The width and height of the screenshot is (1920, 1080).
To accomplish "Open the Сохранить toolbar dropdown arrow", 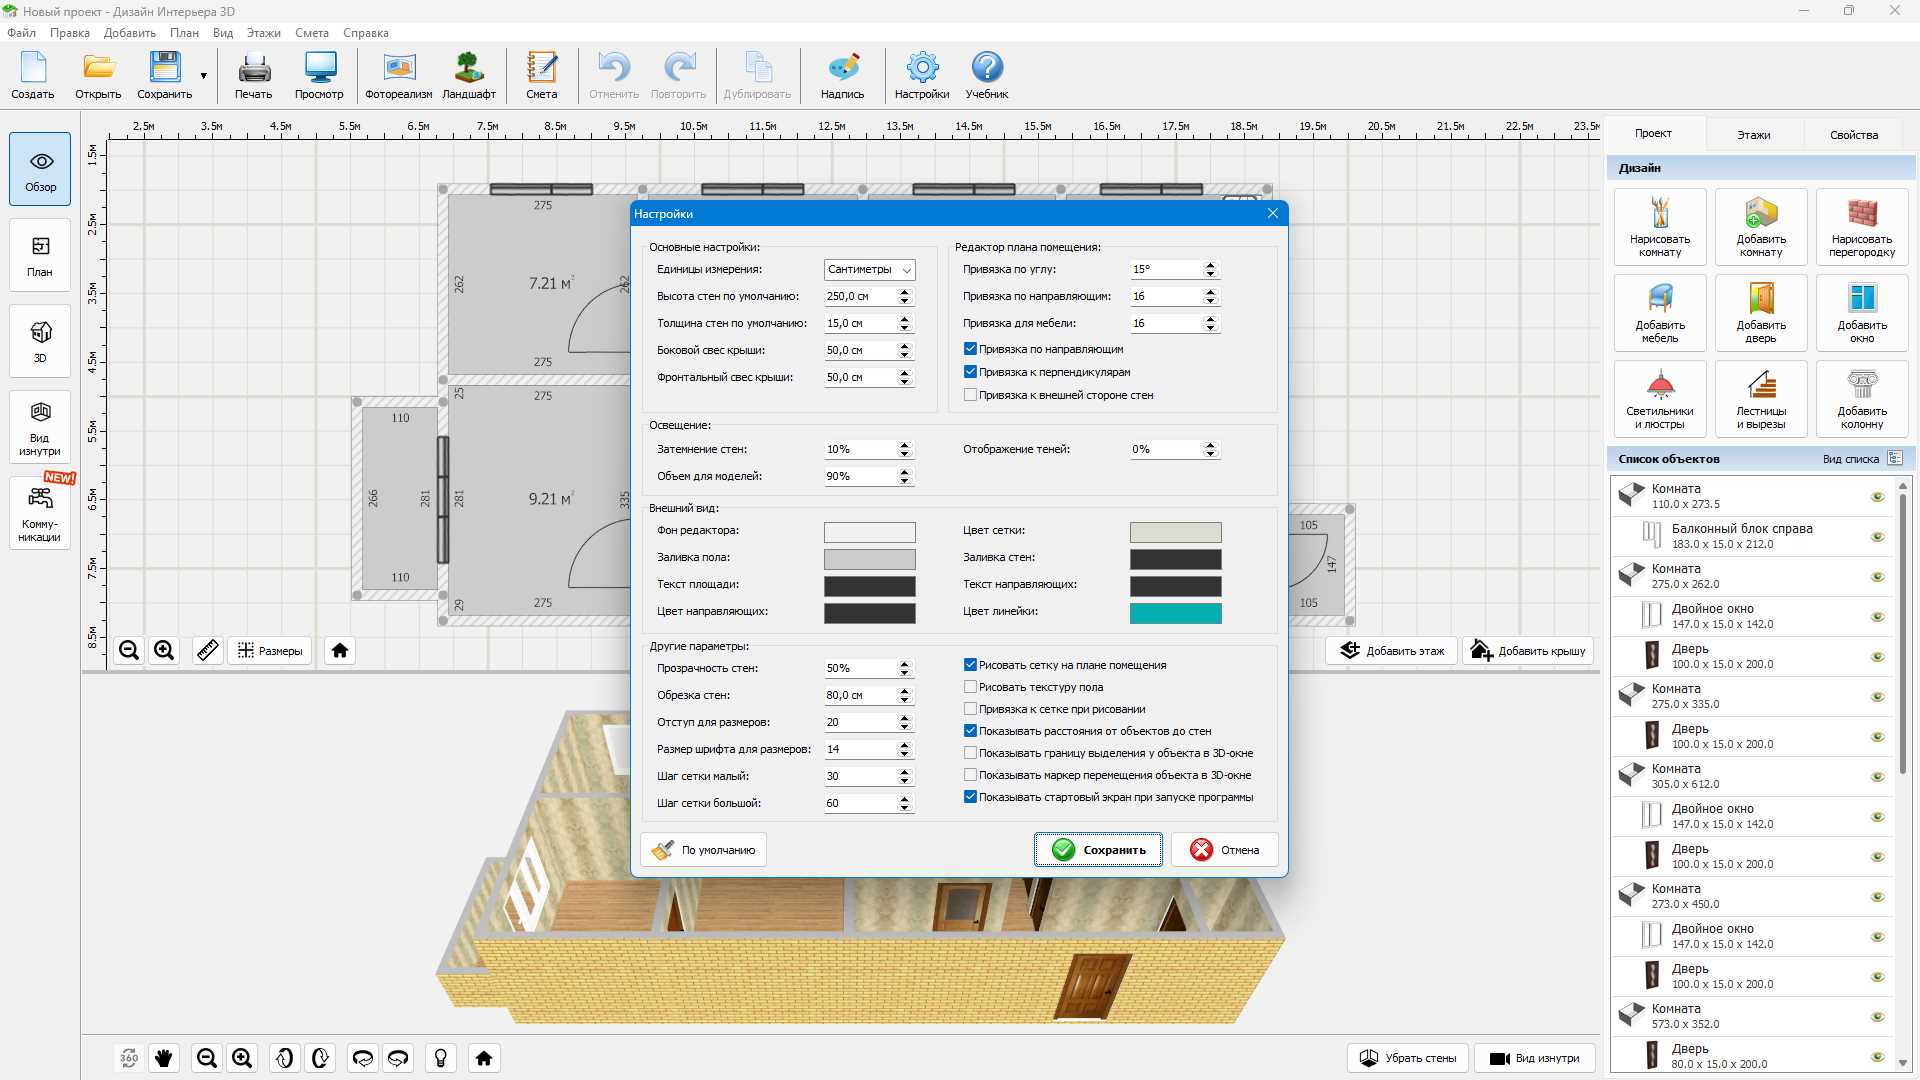I will pos(204,76).
